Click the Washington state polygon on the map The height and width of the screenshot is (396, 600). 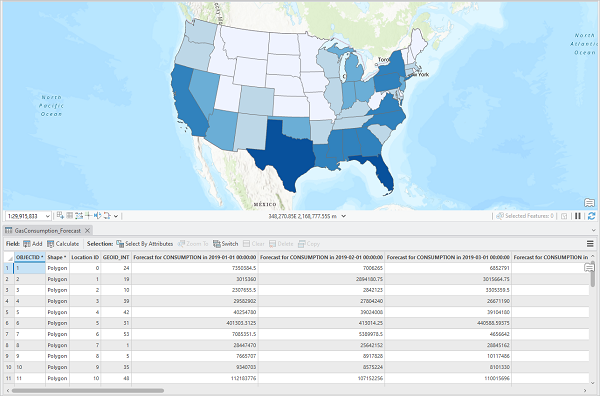coord(201,31)
